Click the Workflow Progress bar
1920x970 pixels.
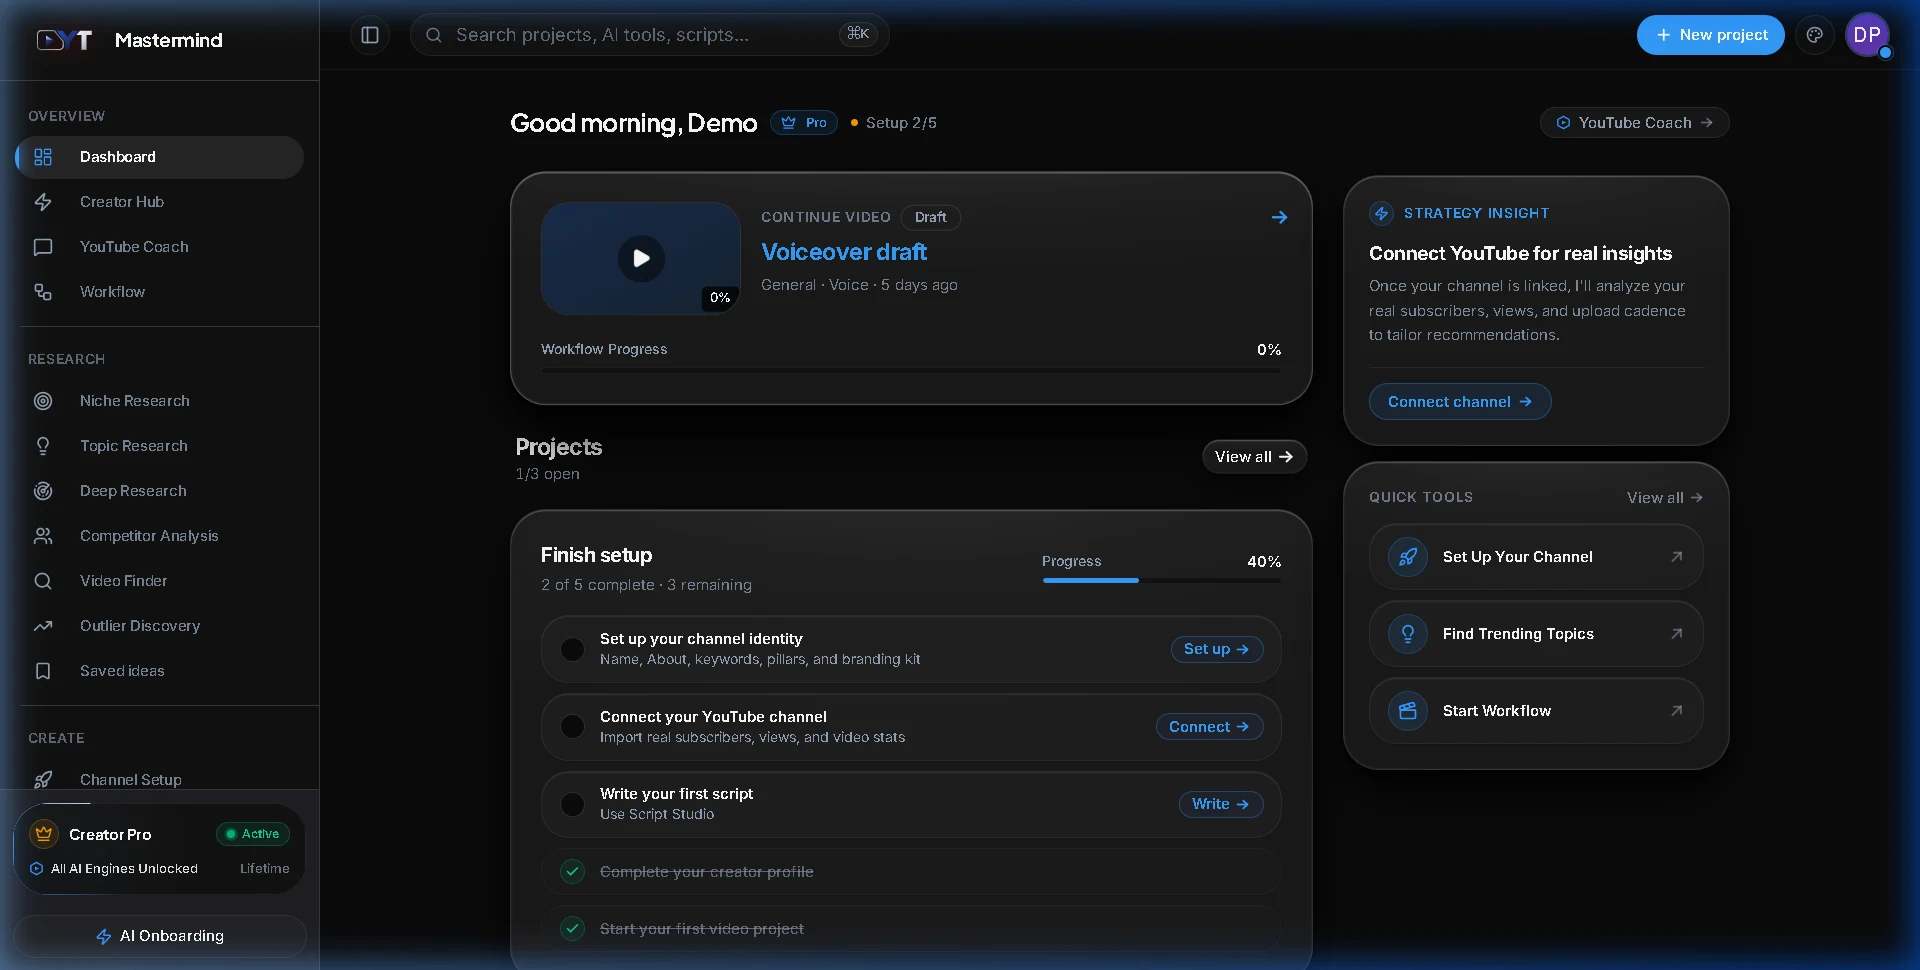pos(911,370)
